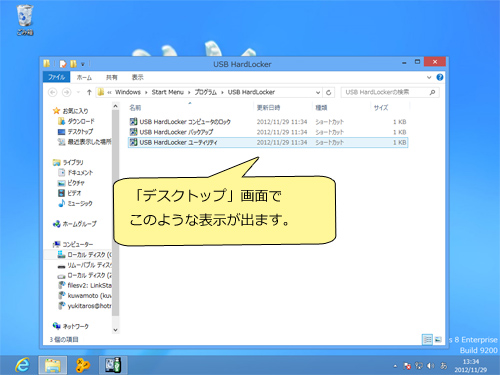500x375 pixels.
Task: Click the USB HardLocker breadcrumb segment
Action: tap(251, 92)
